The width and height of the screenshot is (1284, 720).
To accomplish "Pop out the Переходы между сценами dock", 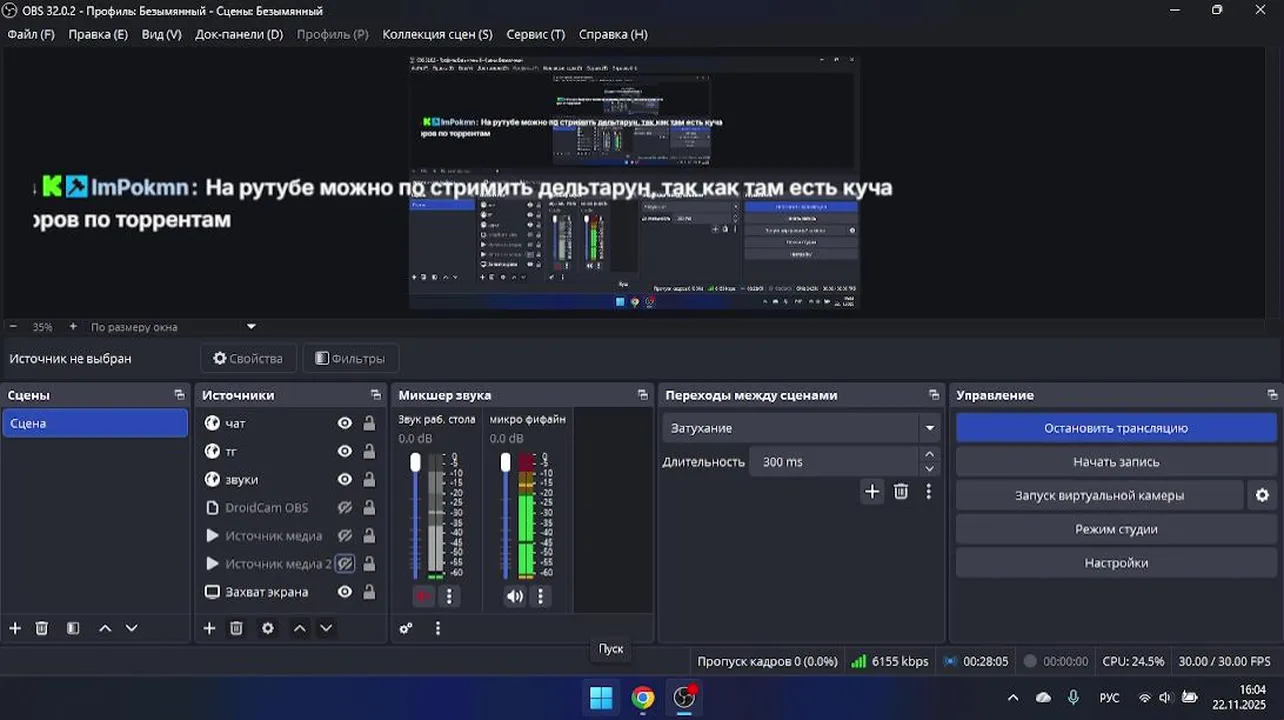I will 934,395.
